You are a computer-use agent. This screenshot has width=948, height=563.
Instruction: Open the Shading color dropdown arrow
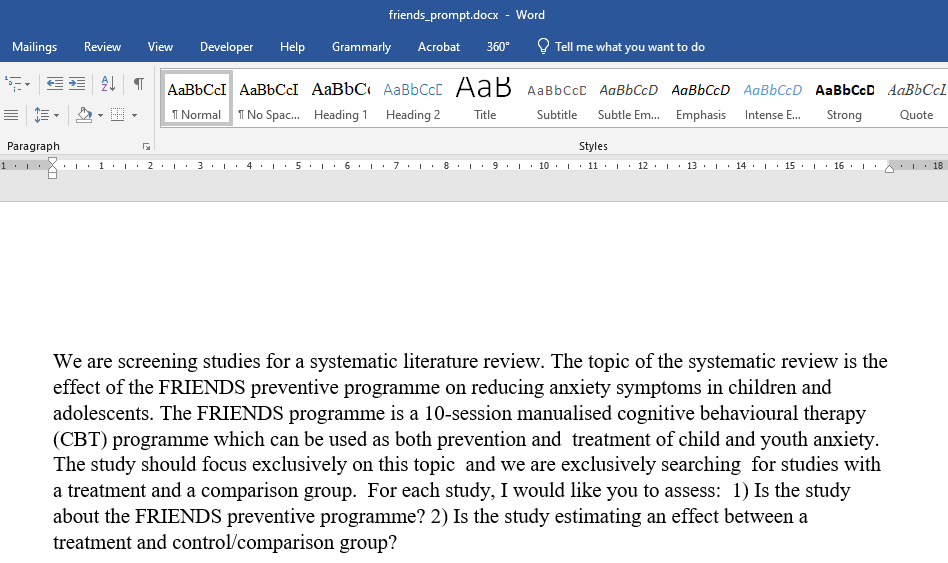(100, 115)
